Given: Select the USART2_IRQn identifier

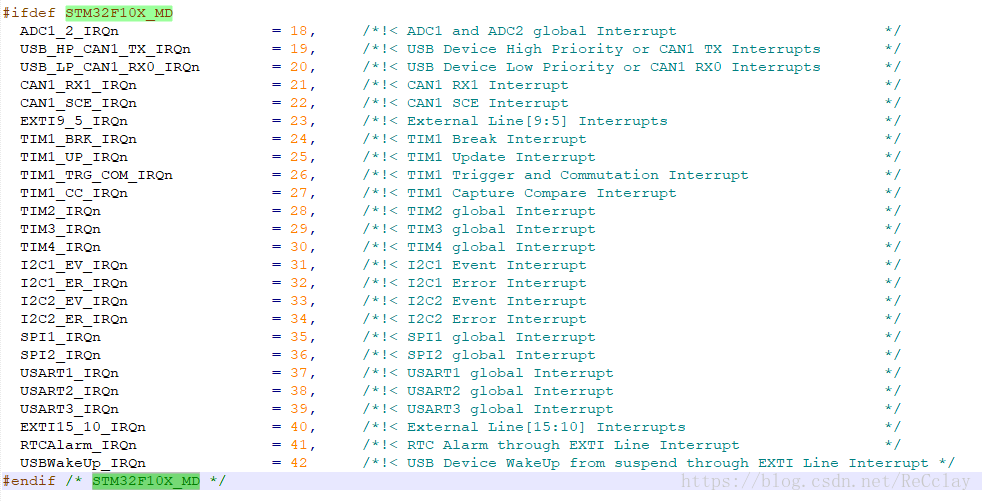Looking at the screenshot, I should coord(70,391).
